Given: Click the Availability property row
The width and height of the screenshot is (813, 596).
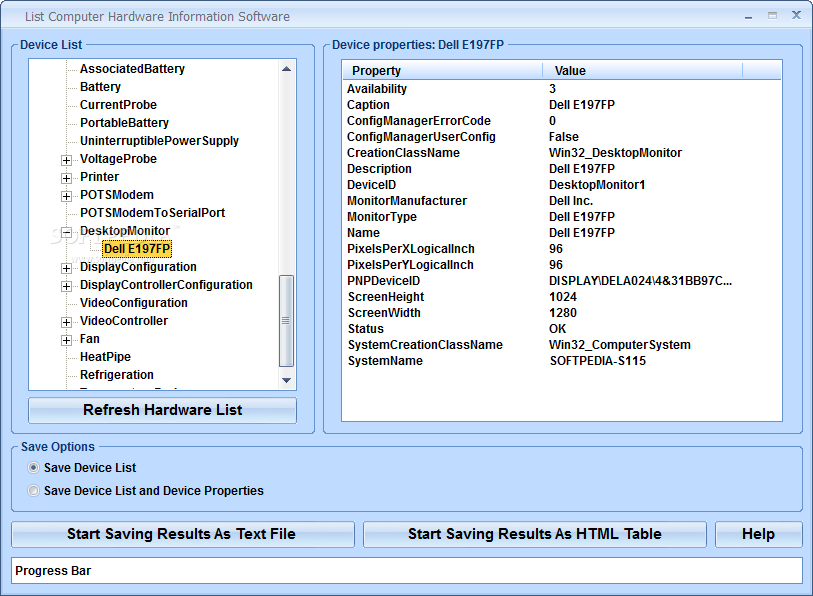Looking at the screenshot, I should point(562,89).
